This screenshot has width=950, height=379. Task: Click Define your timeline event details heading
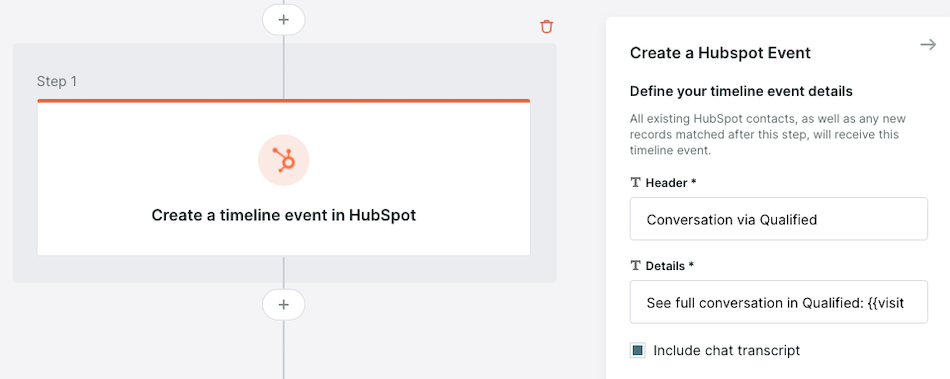pyautogui.click(x=742, y=91)
